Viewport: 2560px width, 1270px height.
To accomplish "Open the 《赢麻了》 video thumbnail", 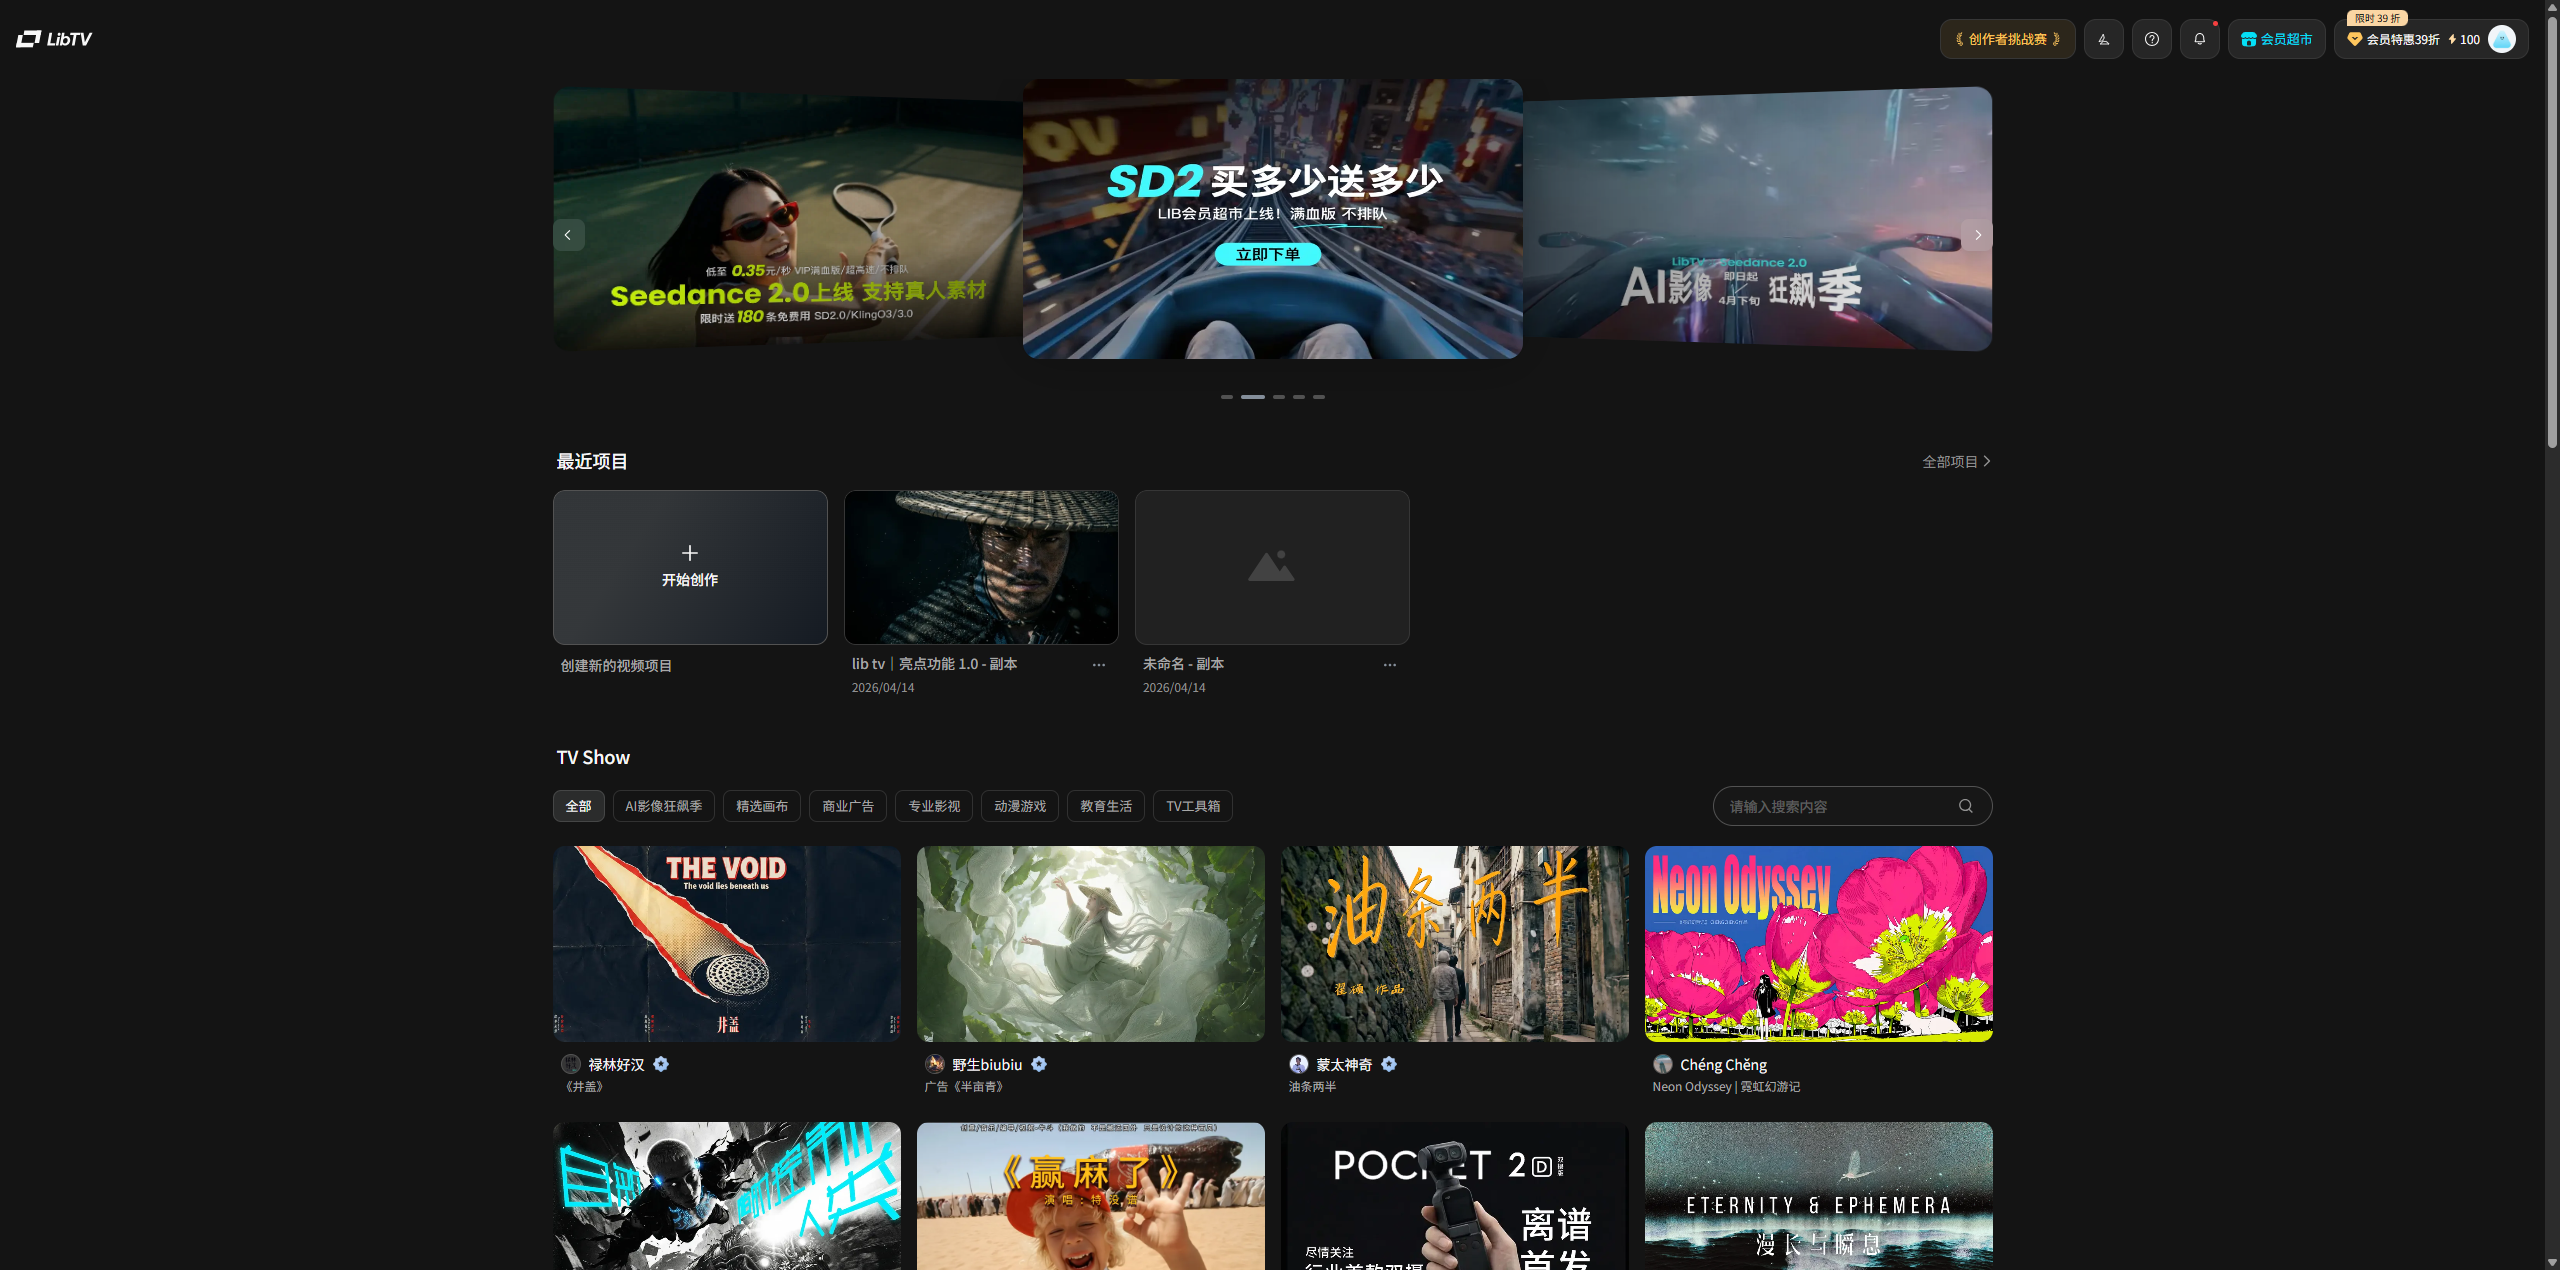I will coord(1091,1196).
